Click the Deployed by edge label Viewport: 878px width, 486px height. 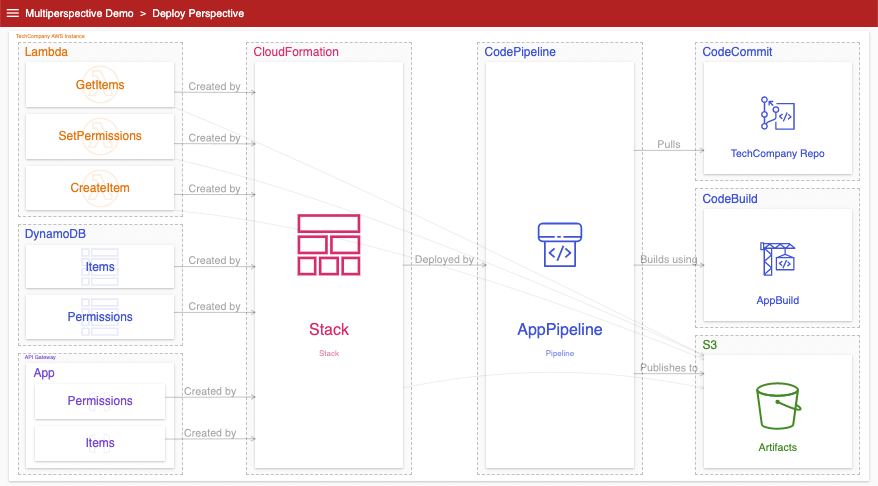pyautogui.click(x=444, y=259)
